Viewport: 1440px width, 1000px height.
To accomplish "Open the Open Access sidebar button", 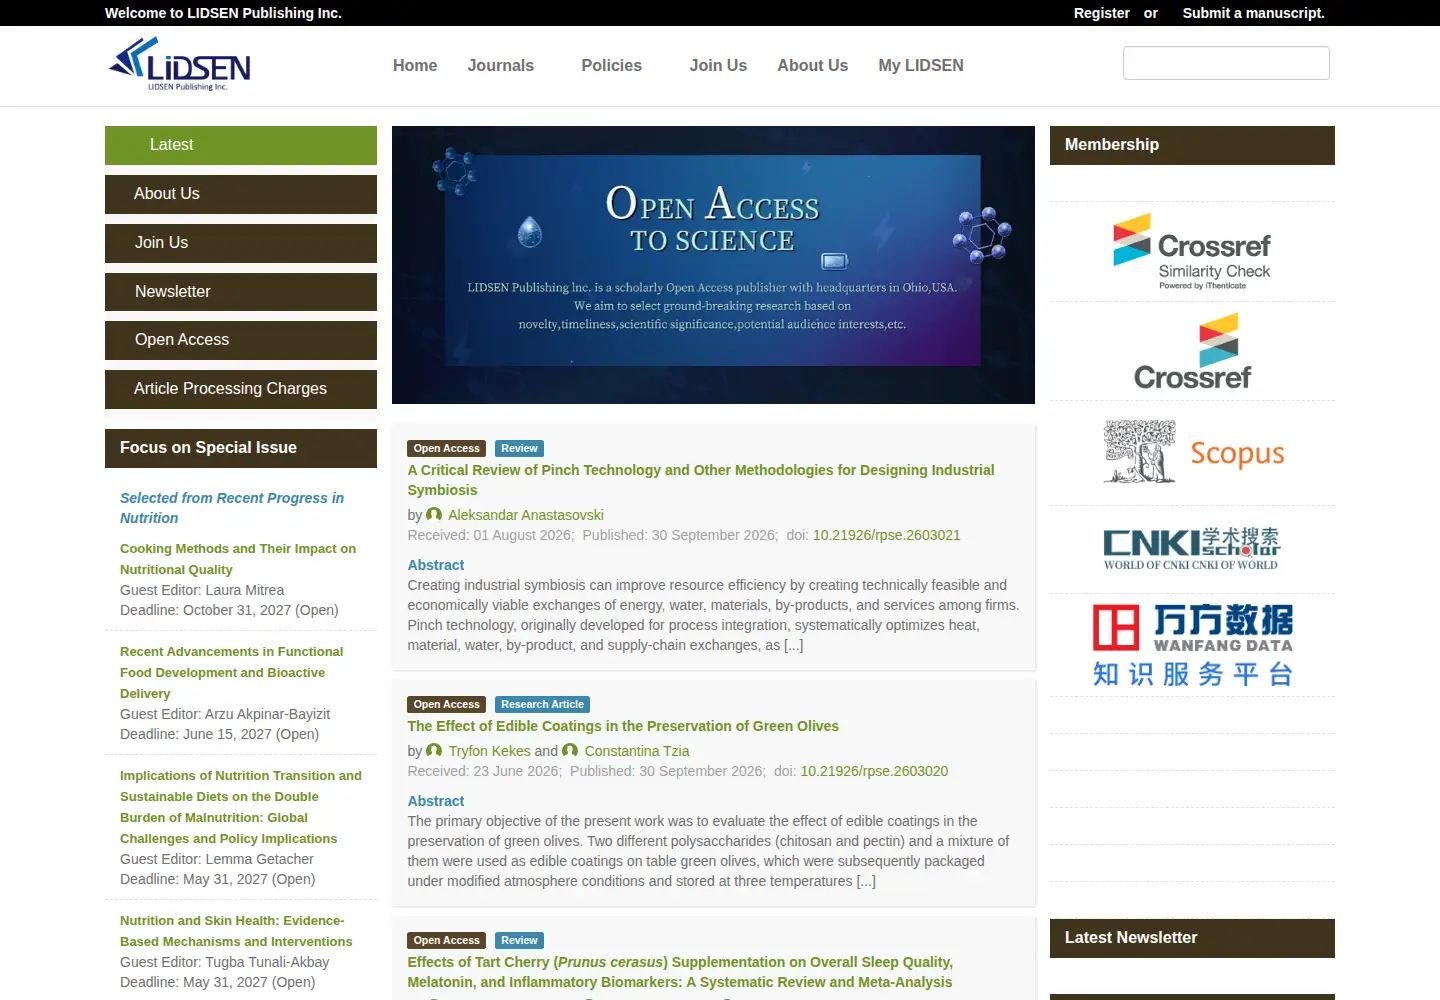I will (241, 340).
